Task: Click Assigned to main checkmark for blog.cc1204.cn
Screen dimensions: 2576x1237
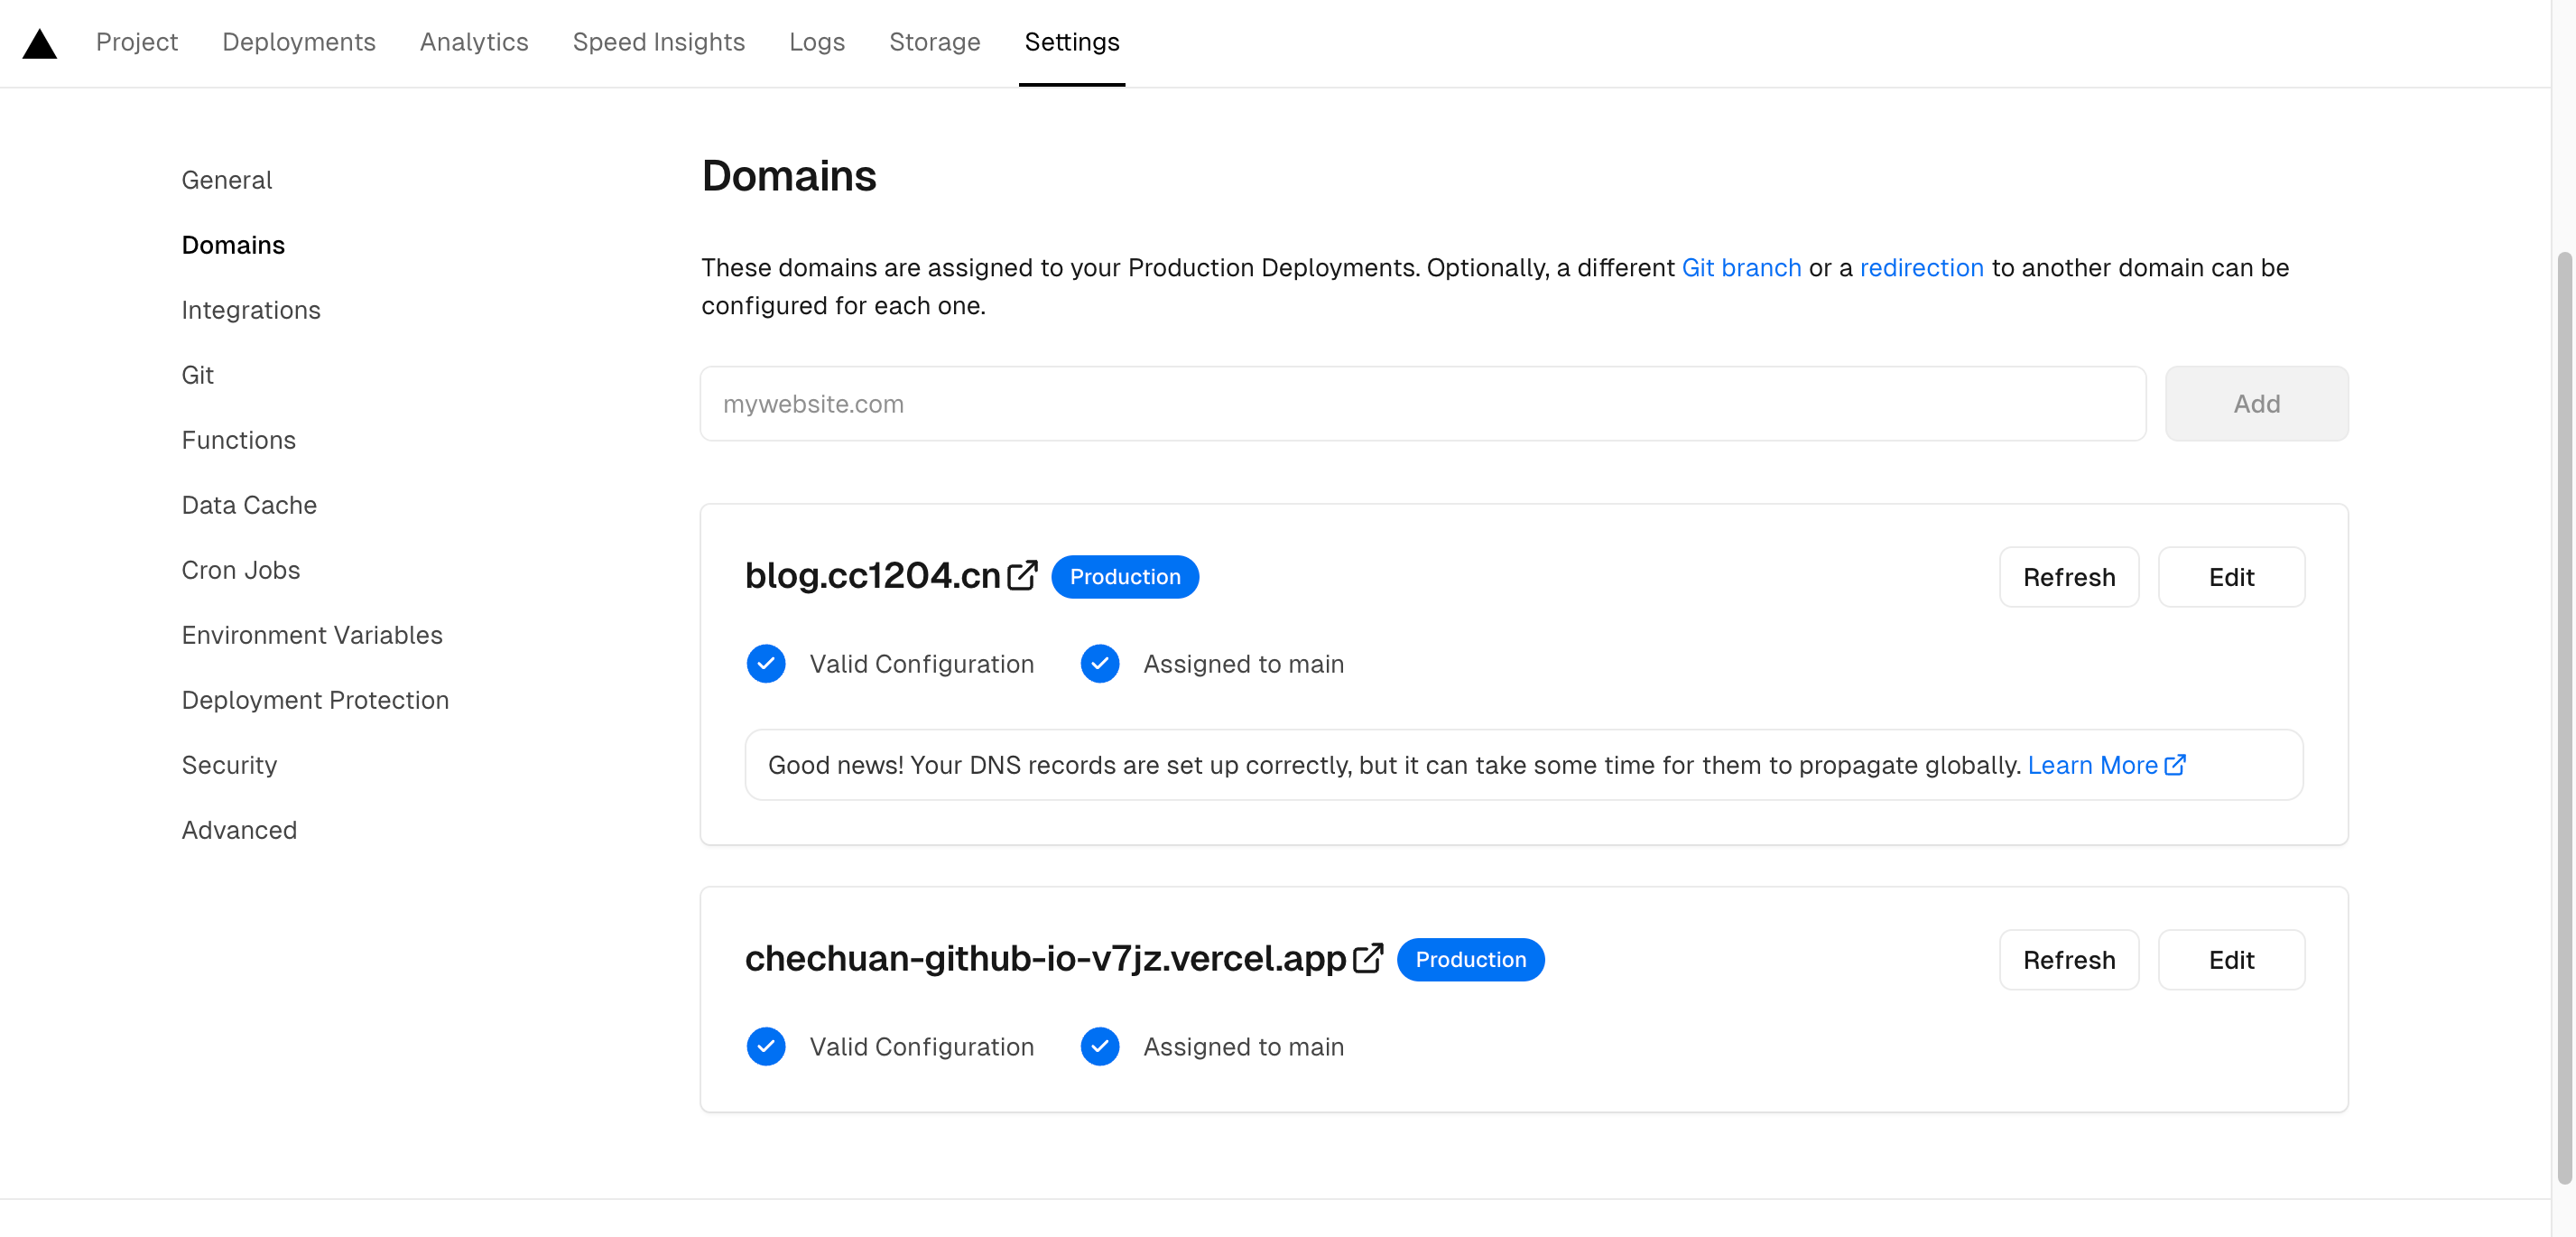Action: pos(1100,663)
